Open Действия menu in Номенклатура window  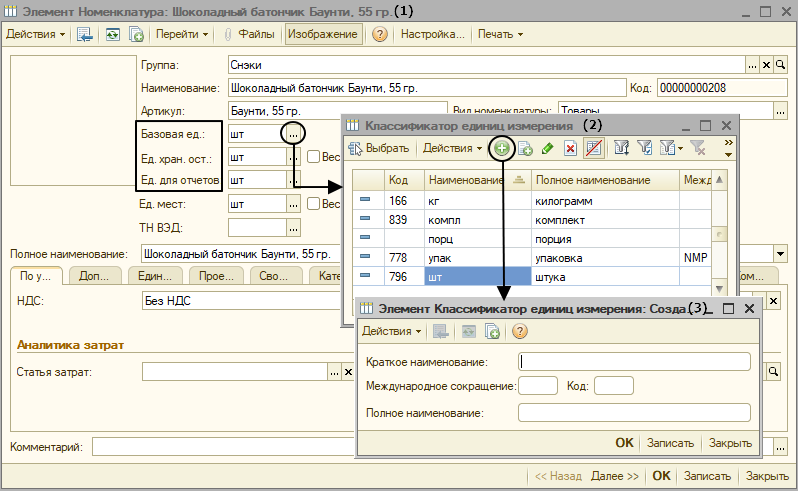[x=36, y=35]
